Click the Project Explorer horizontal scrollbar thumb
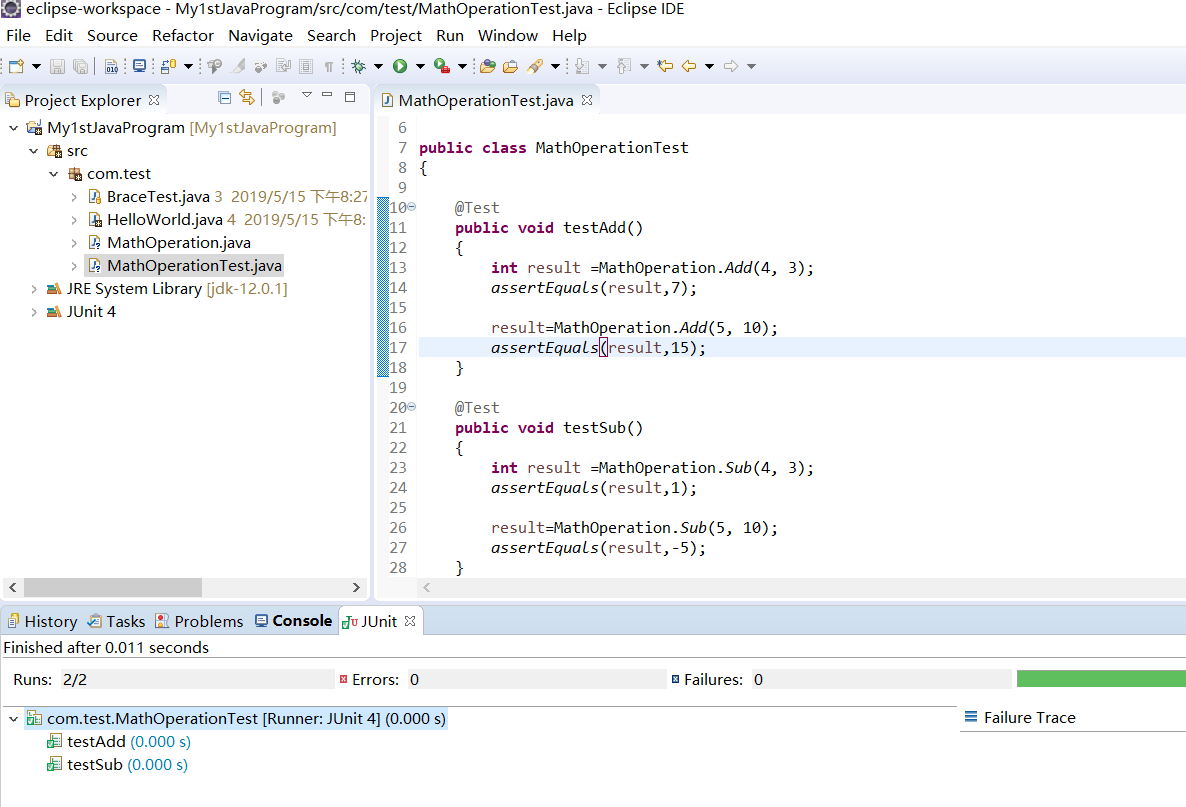The image size is (1186, 807). (113, 588)
